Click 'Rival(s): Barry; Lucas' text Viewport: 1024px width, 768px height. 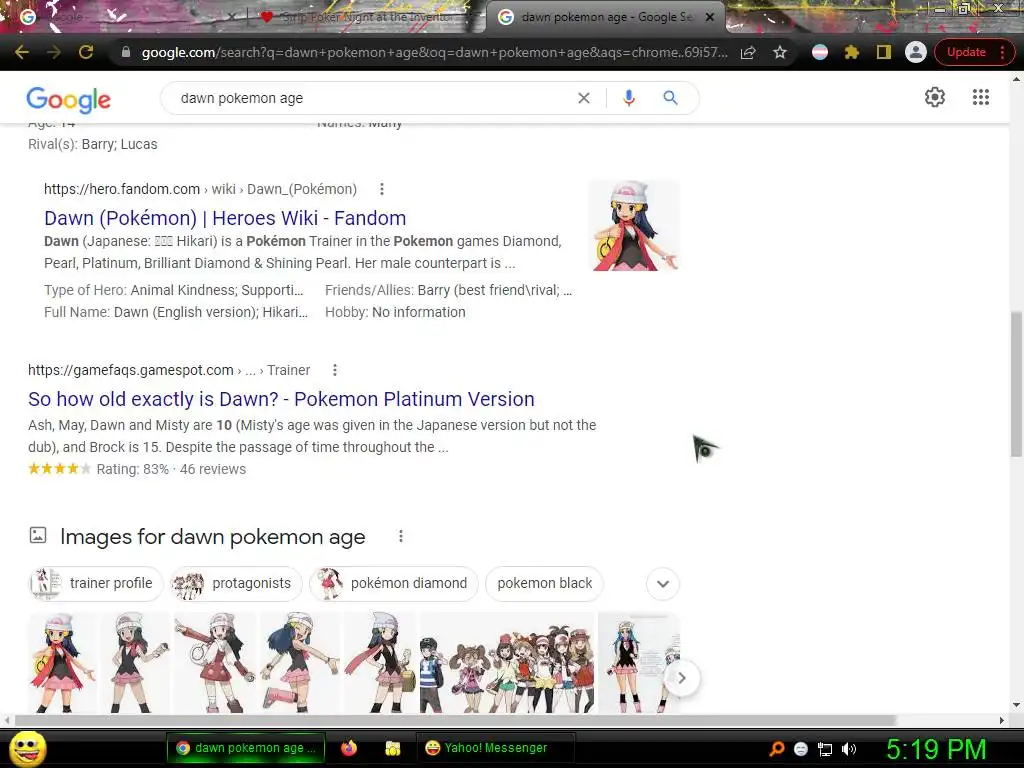[x=93, y=144]
